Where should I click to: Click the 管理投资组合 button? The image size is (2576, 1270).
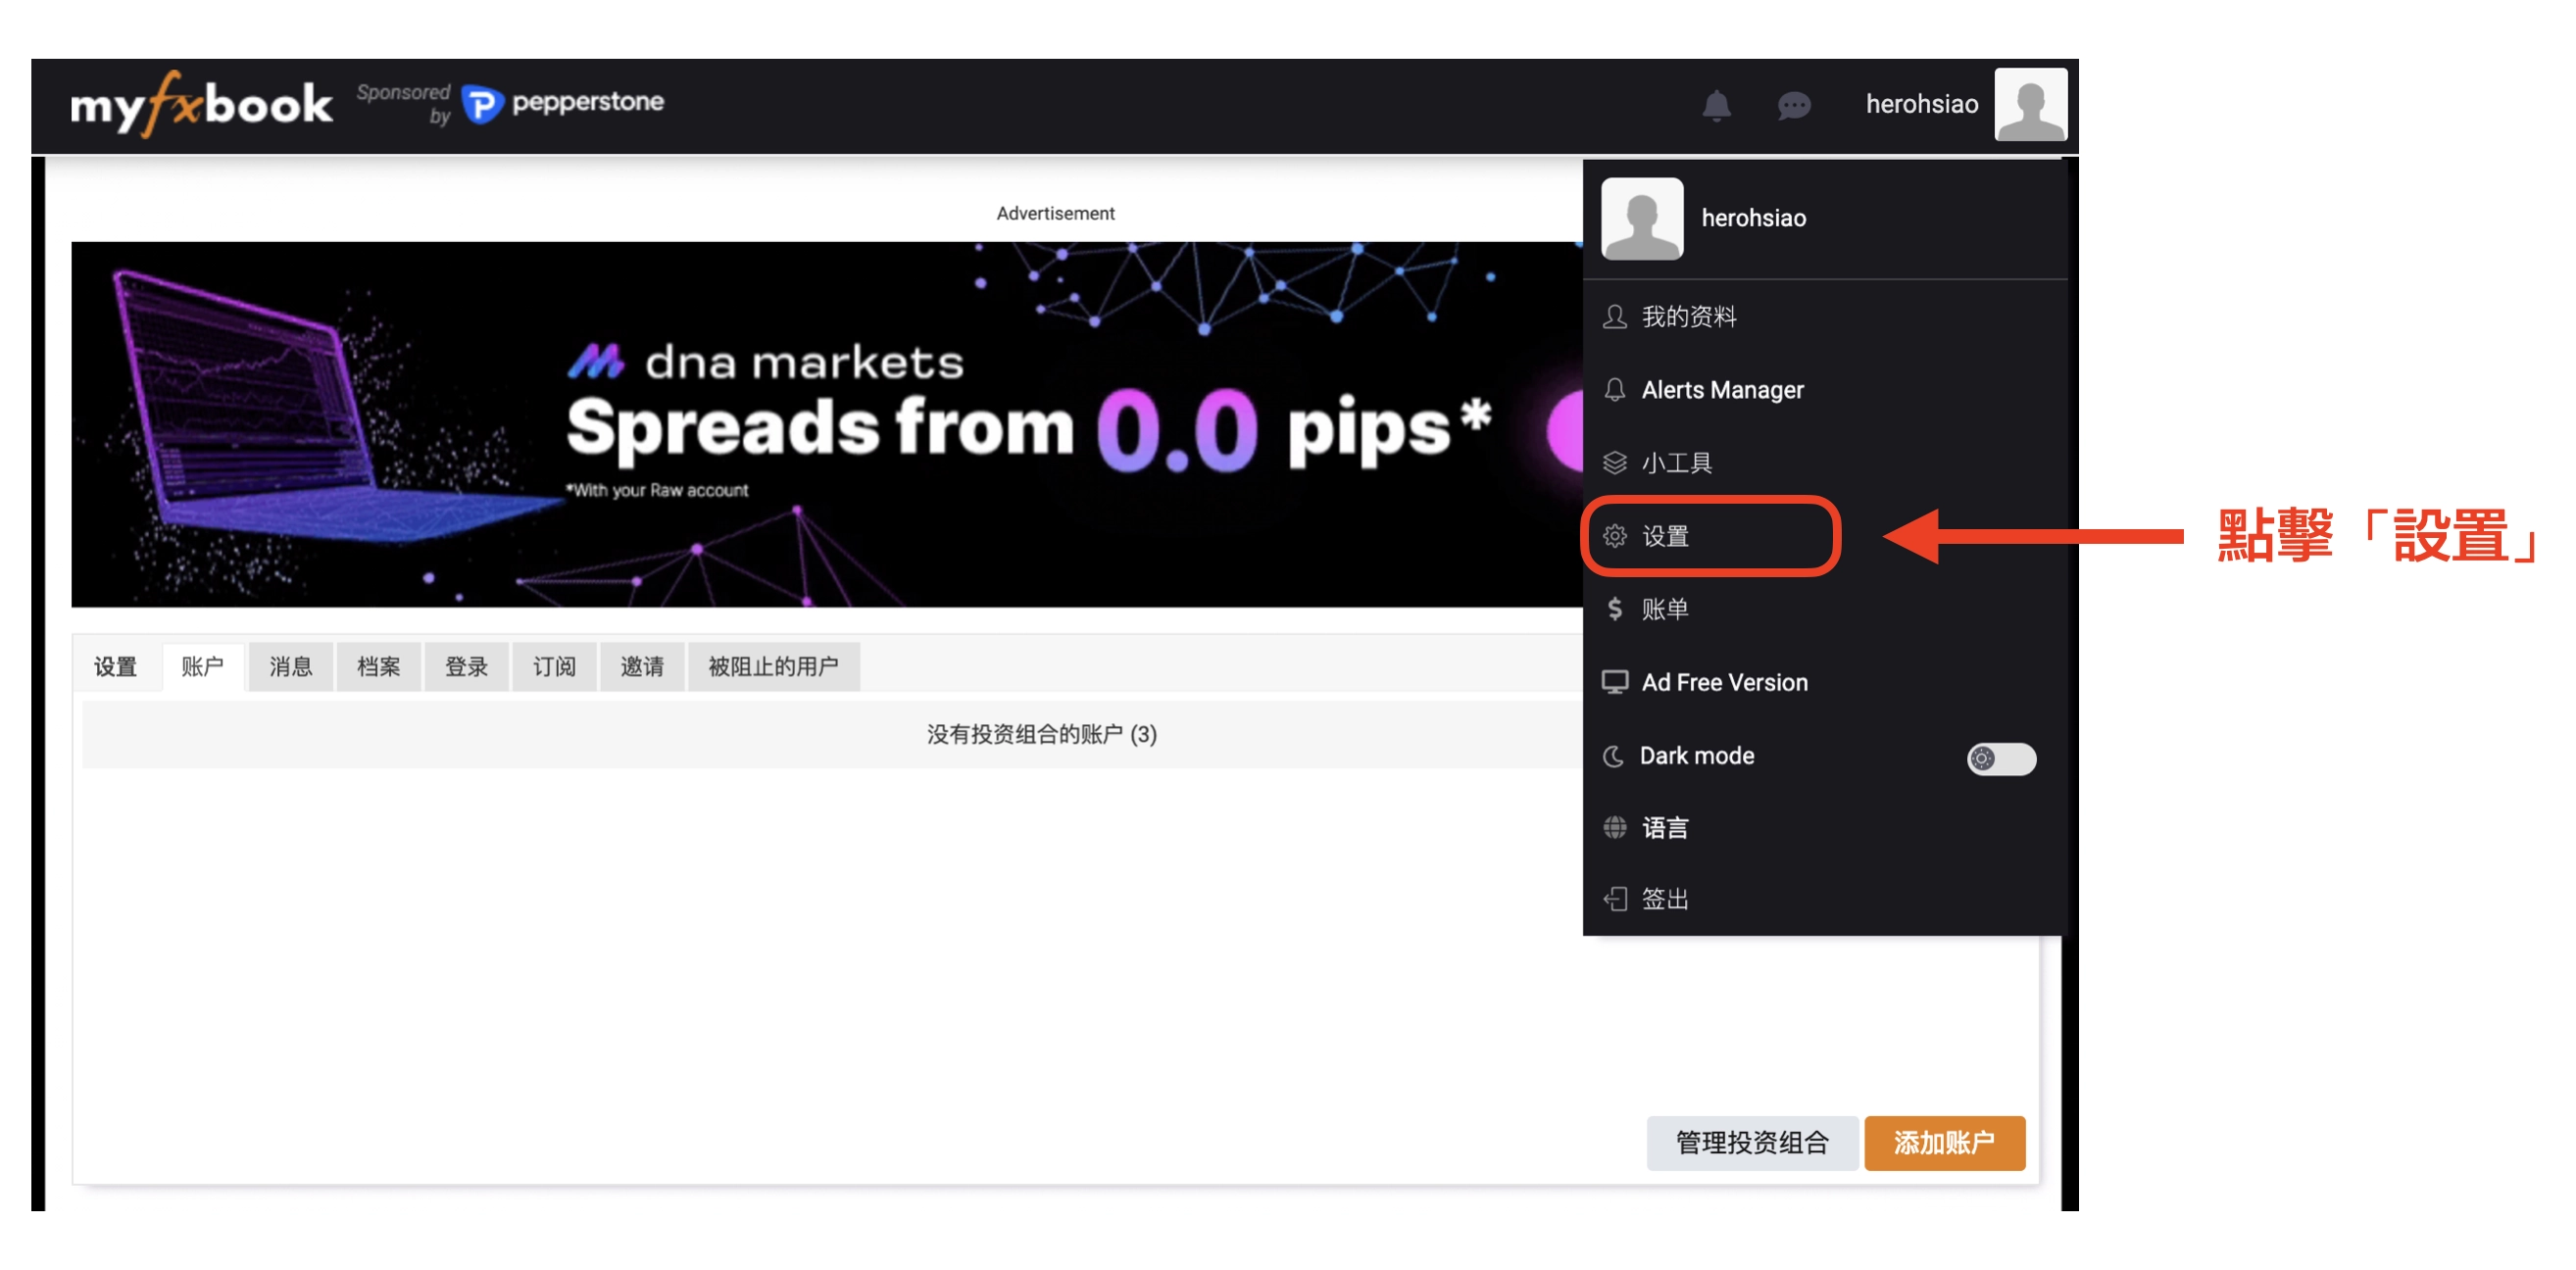click(1752, 1142)
